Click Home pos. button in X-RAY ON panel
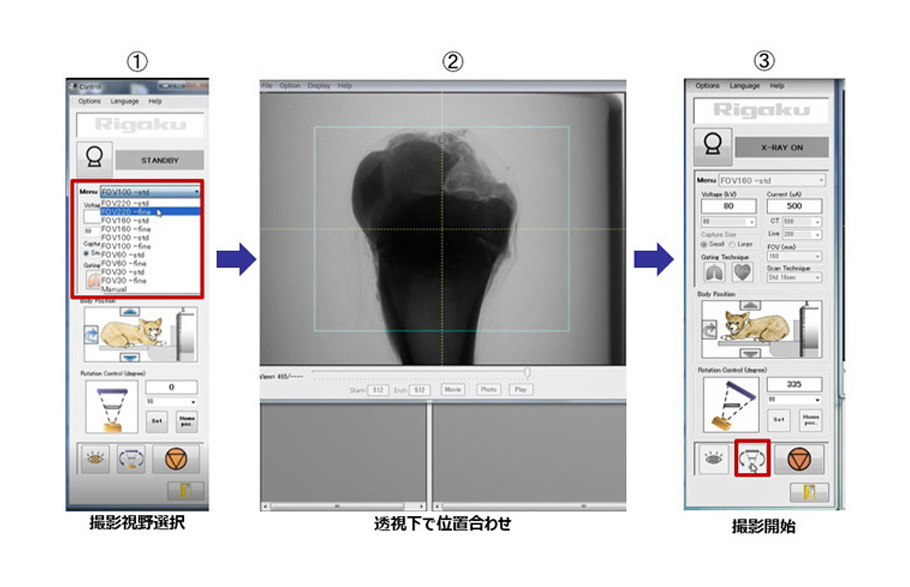The image size is (910, 587). (x=811, y=419)
